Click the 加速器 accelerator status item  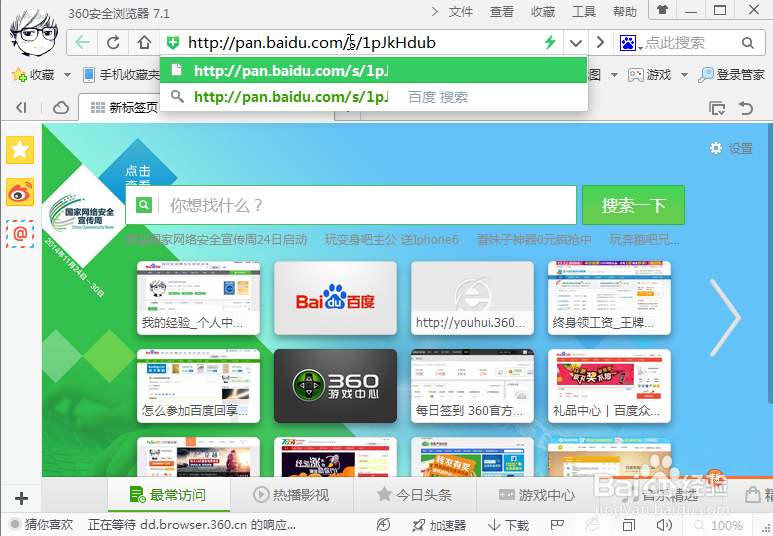point(439,526)
